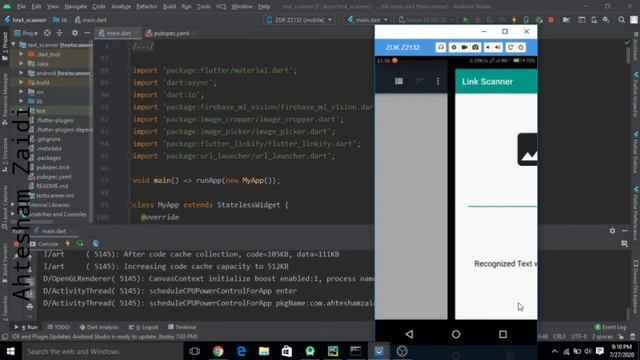The width and height of the screenshot is (640, 360).
Task: Open Search Everywhere magnifier icon
Action: pyautogui.click(x=621, y=20)
